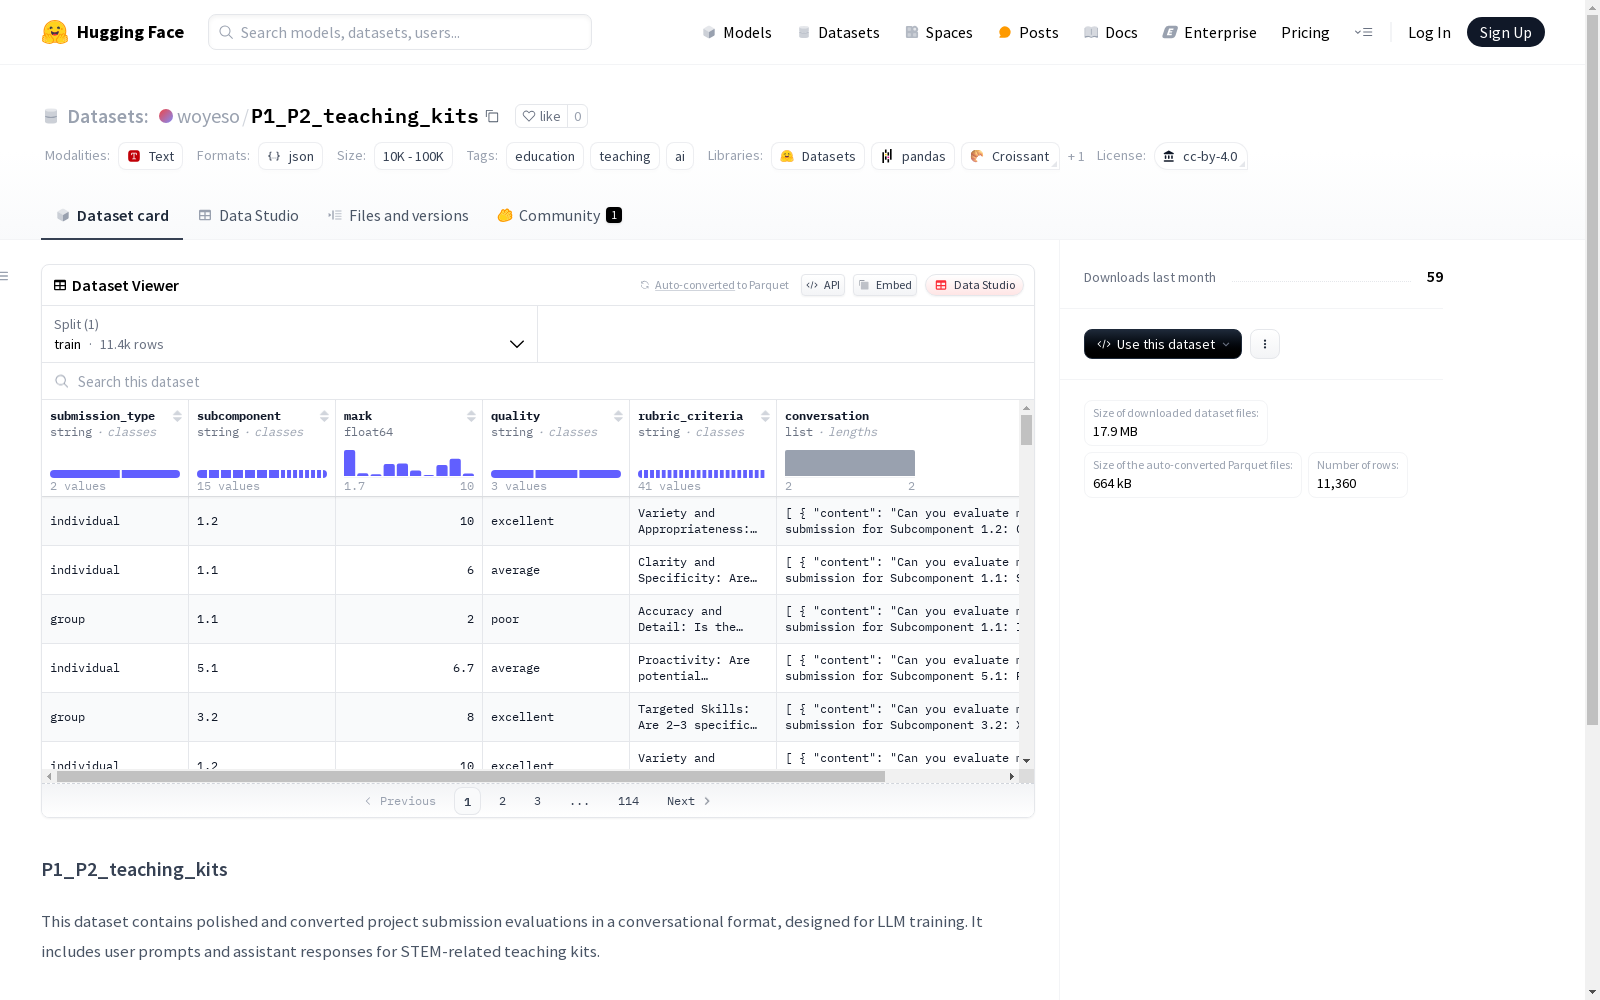Click the search magnifier in dataset search
This screenshot has width=1600, height=1000.
pos(62,381)
